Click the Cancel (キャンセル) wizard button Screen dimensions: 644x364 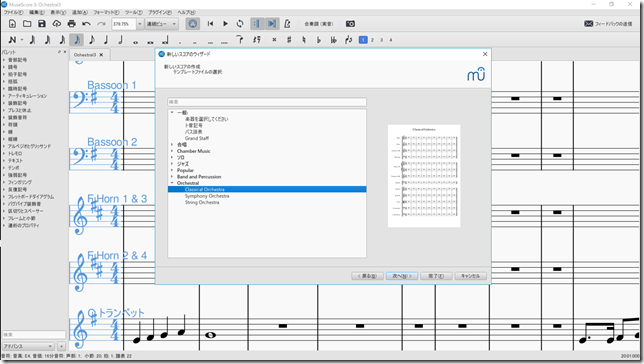(x=471, y=276)
